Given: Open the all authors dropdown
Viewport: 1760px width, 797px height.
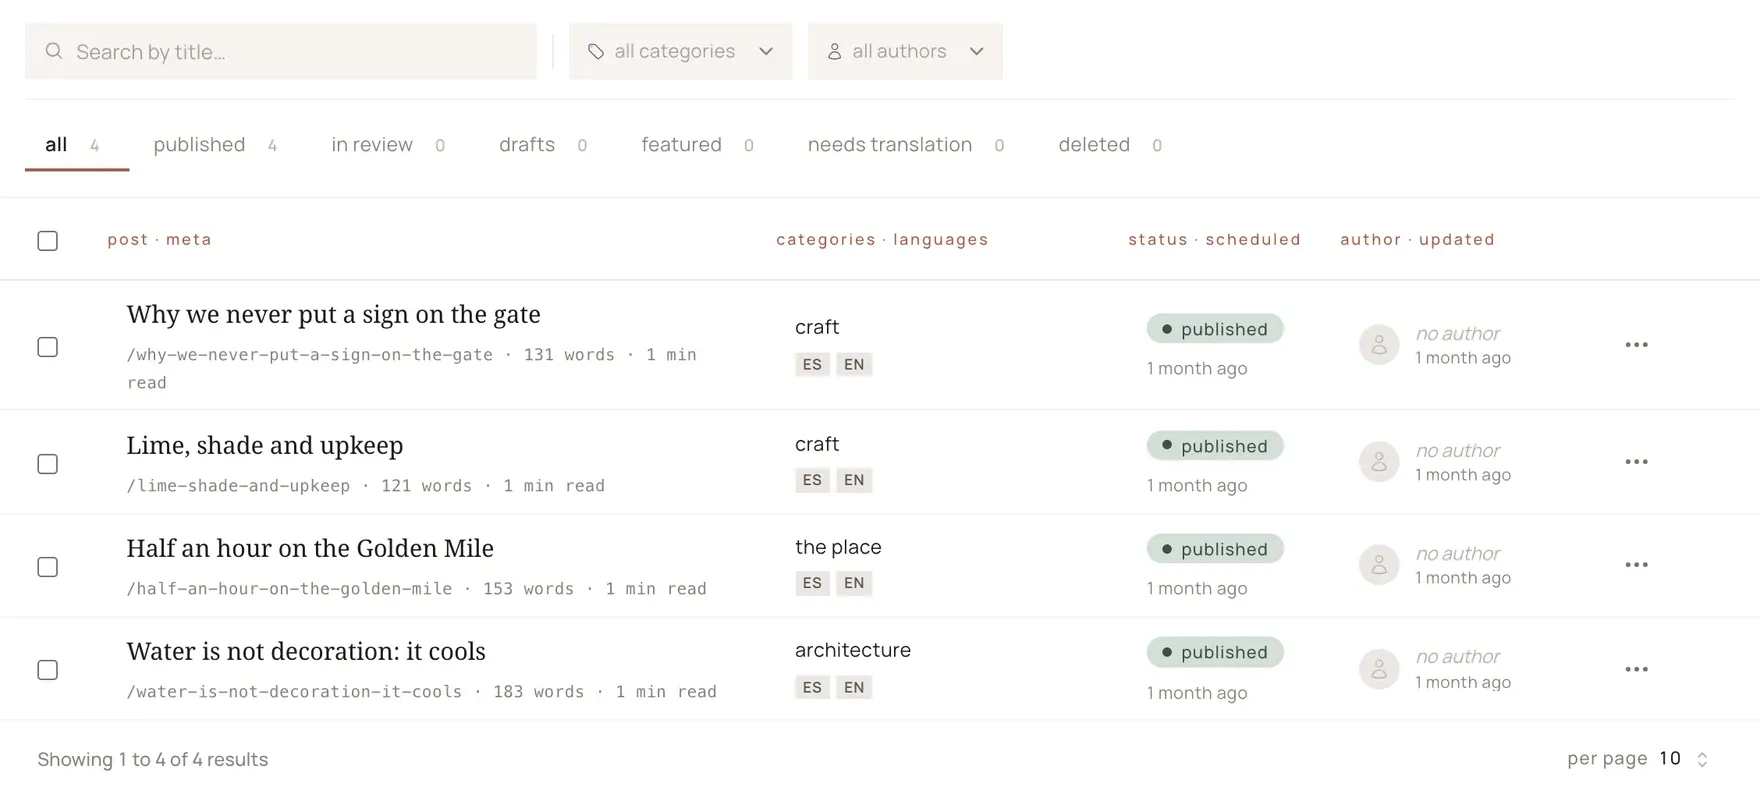Looking at the screenshot, I should point(905,51).
